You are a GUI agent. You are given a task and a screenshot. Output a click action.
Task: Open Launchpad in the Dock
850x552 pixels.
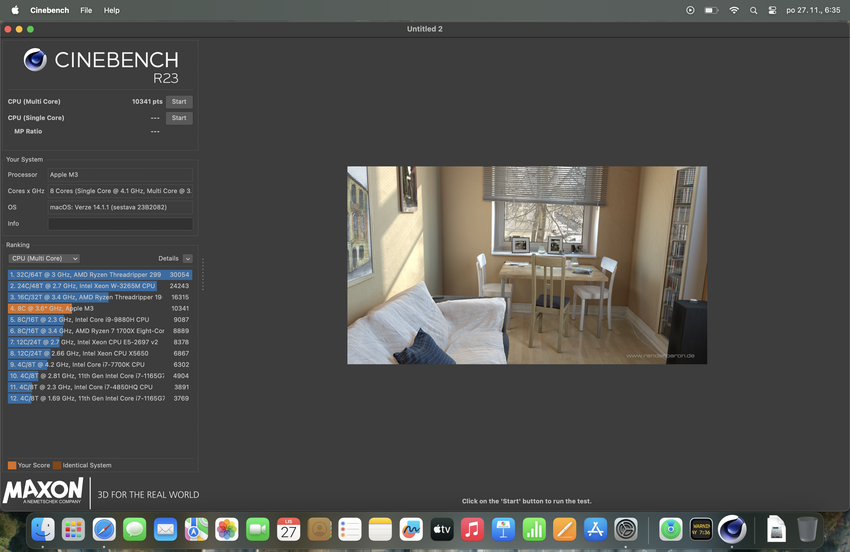coord(73,529)
